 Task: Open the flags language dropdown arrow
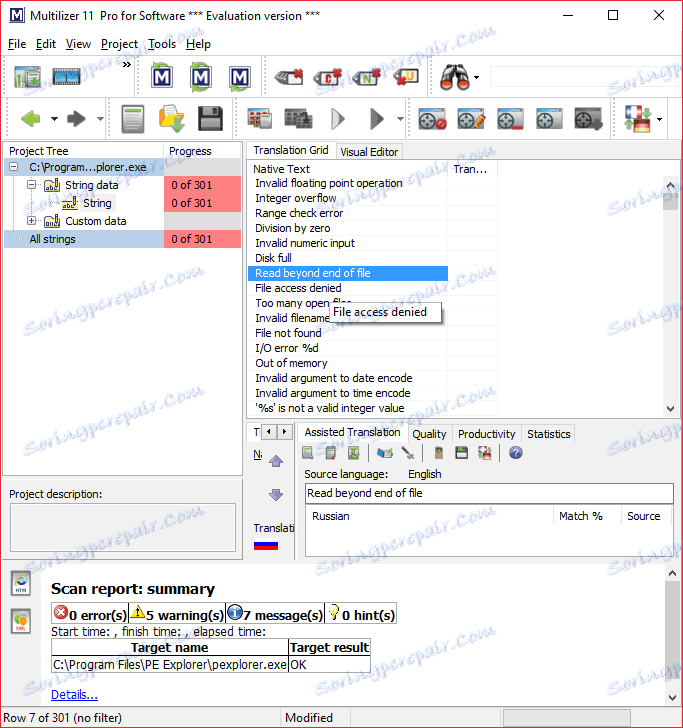click(x=659, y=119)
